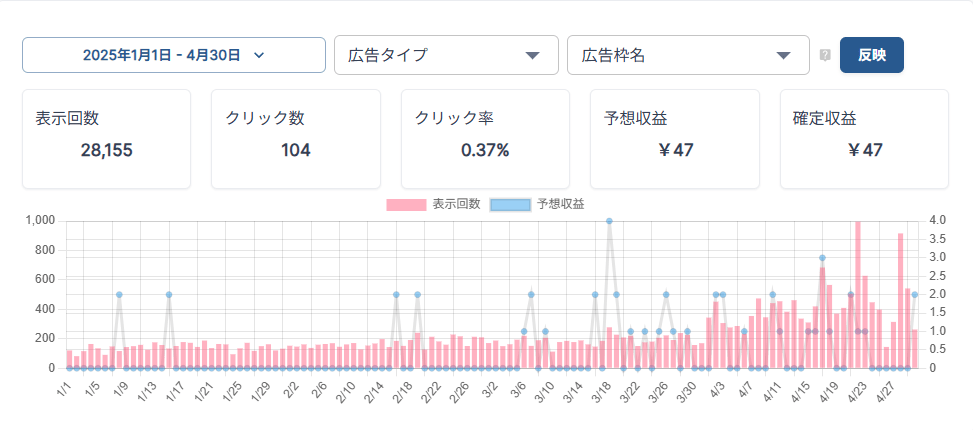Select the 予想収益 summary card
The height and width of the screenshot is (430, 973).
(675, 139)
